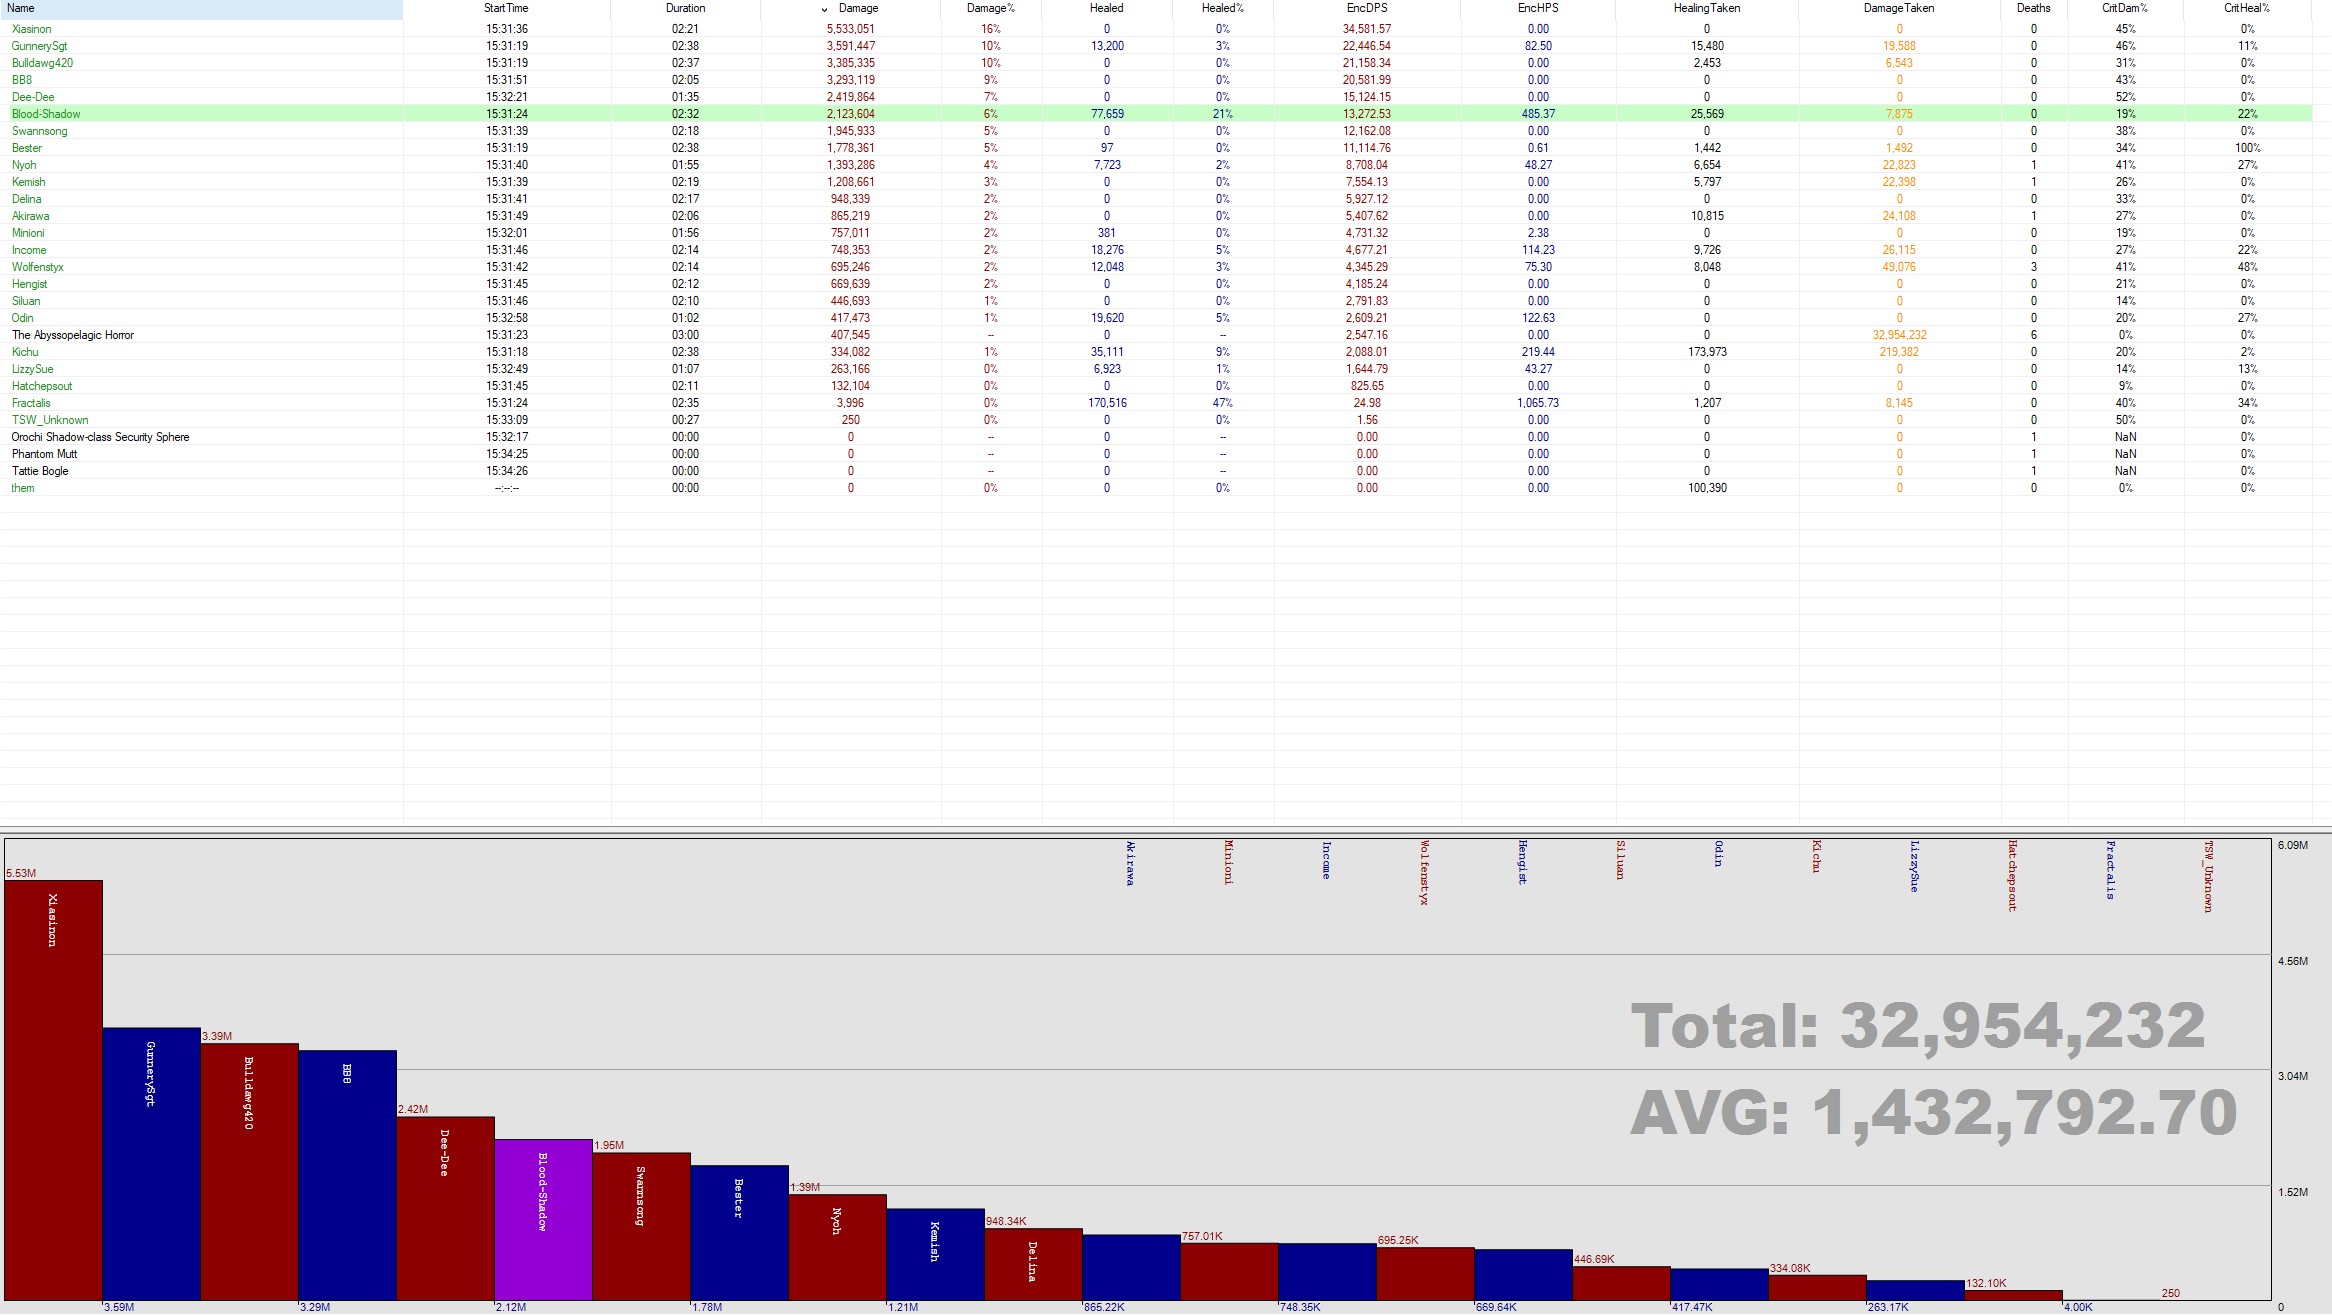Select the Orochi Shadow-class Security Sphere row
The image size is (2332, 1316).
[100, 437]
